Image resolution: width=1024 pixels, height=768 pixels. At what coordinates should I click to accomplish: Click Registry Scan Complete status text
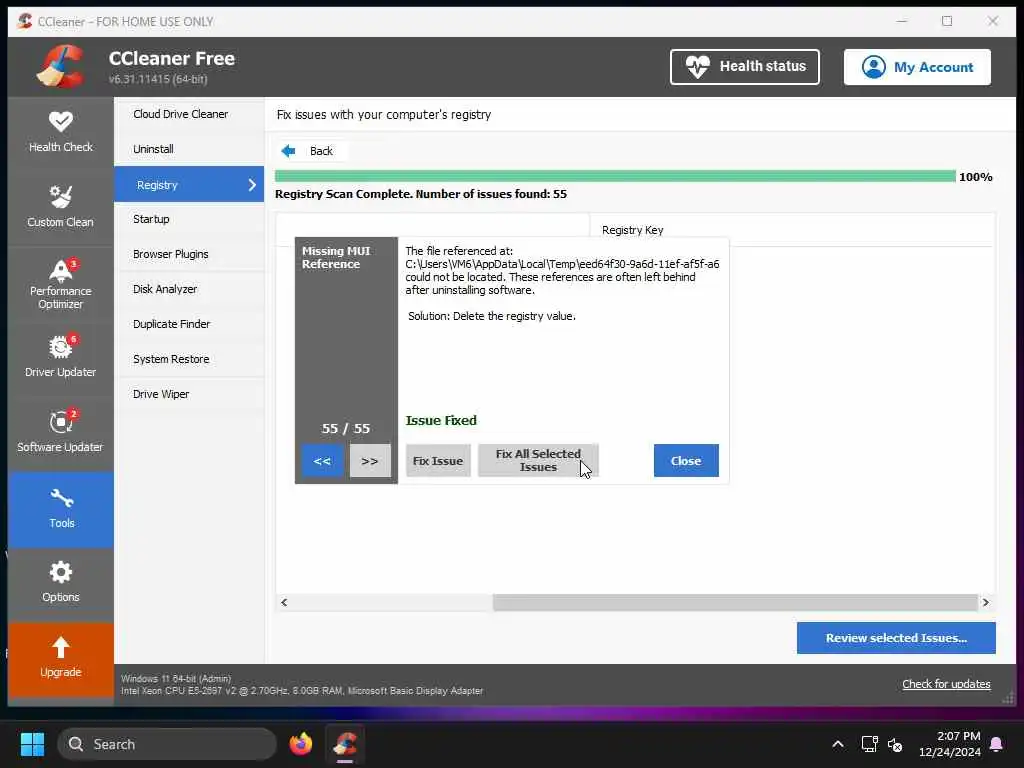tap(421, 194)
